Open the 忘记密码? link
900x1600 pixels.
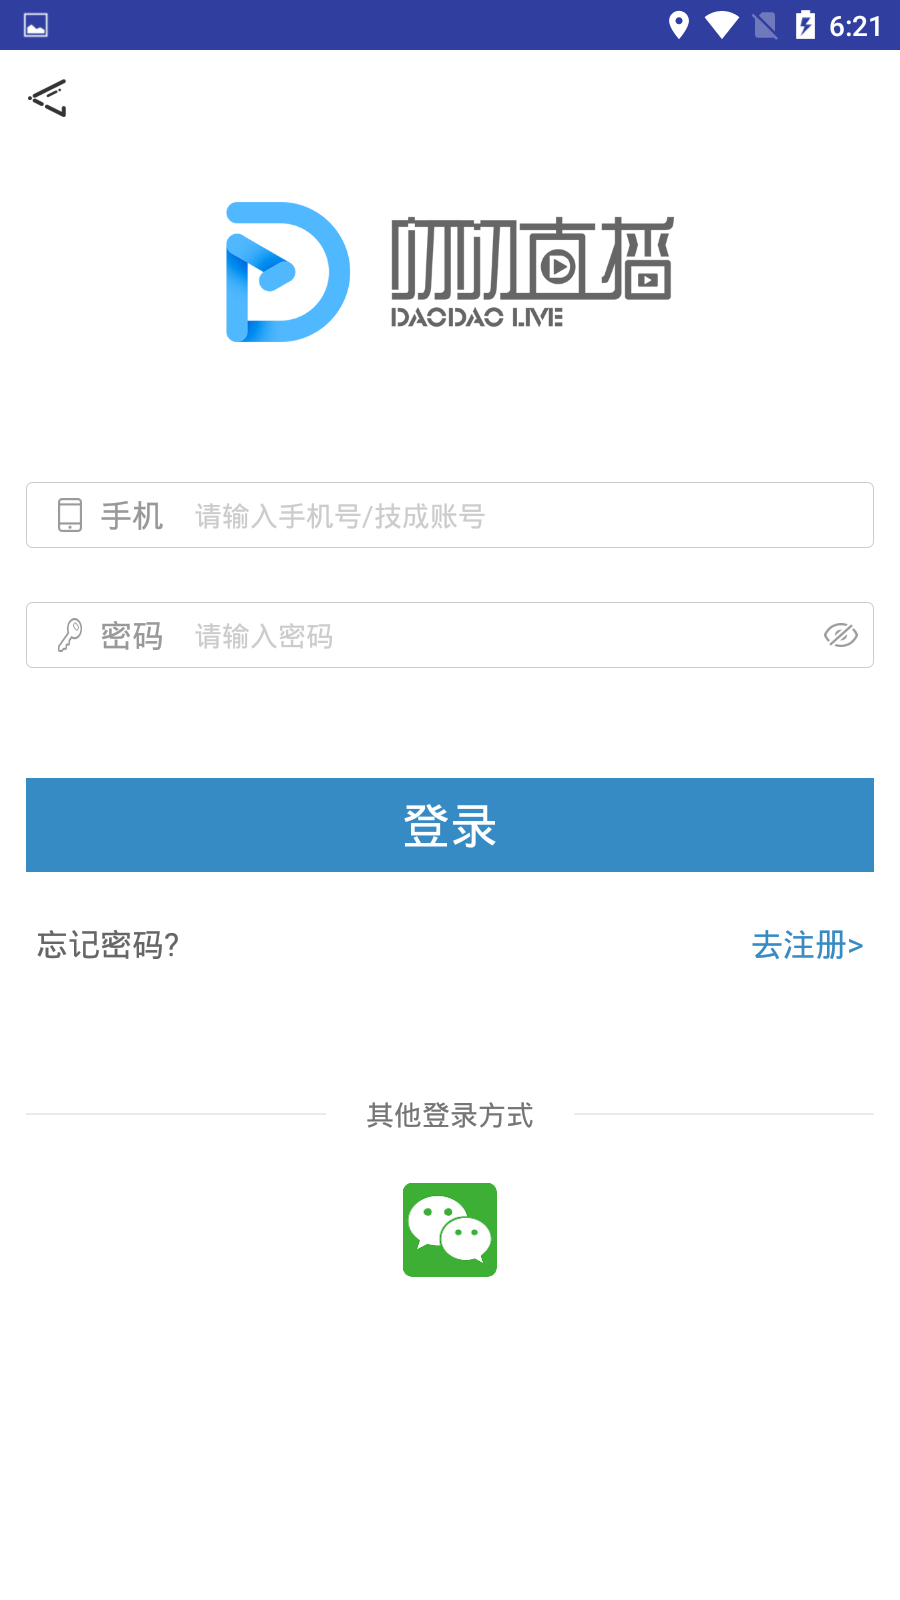pos(108,945)
